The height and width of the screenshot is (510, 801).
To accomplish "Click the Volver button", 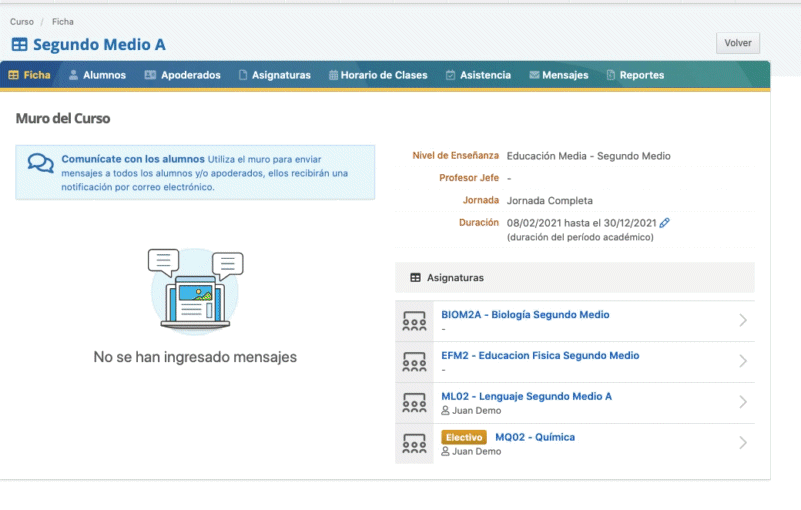I will click(738, 43).
